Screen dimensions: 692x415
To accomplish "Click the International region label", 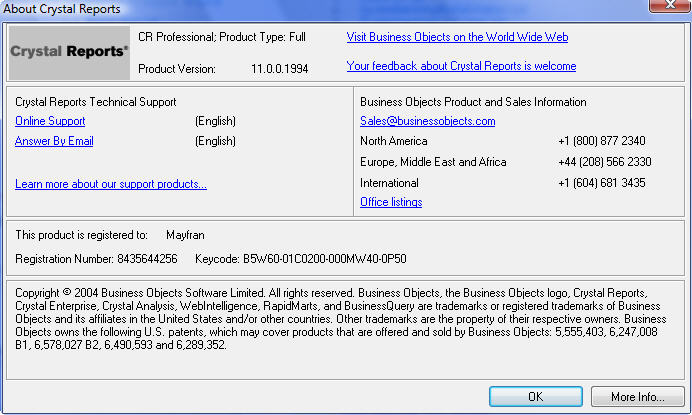I will pyautogui.click(x=389, y=183).
